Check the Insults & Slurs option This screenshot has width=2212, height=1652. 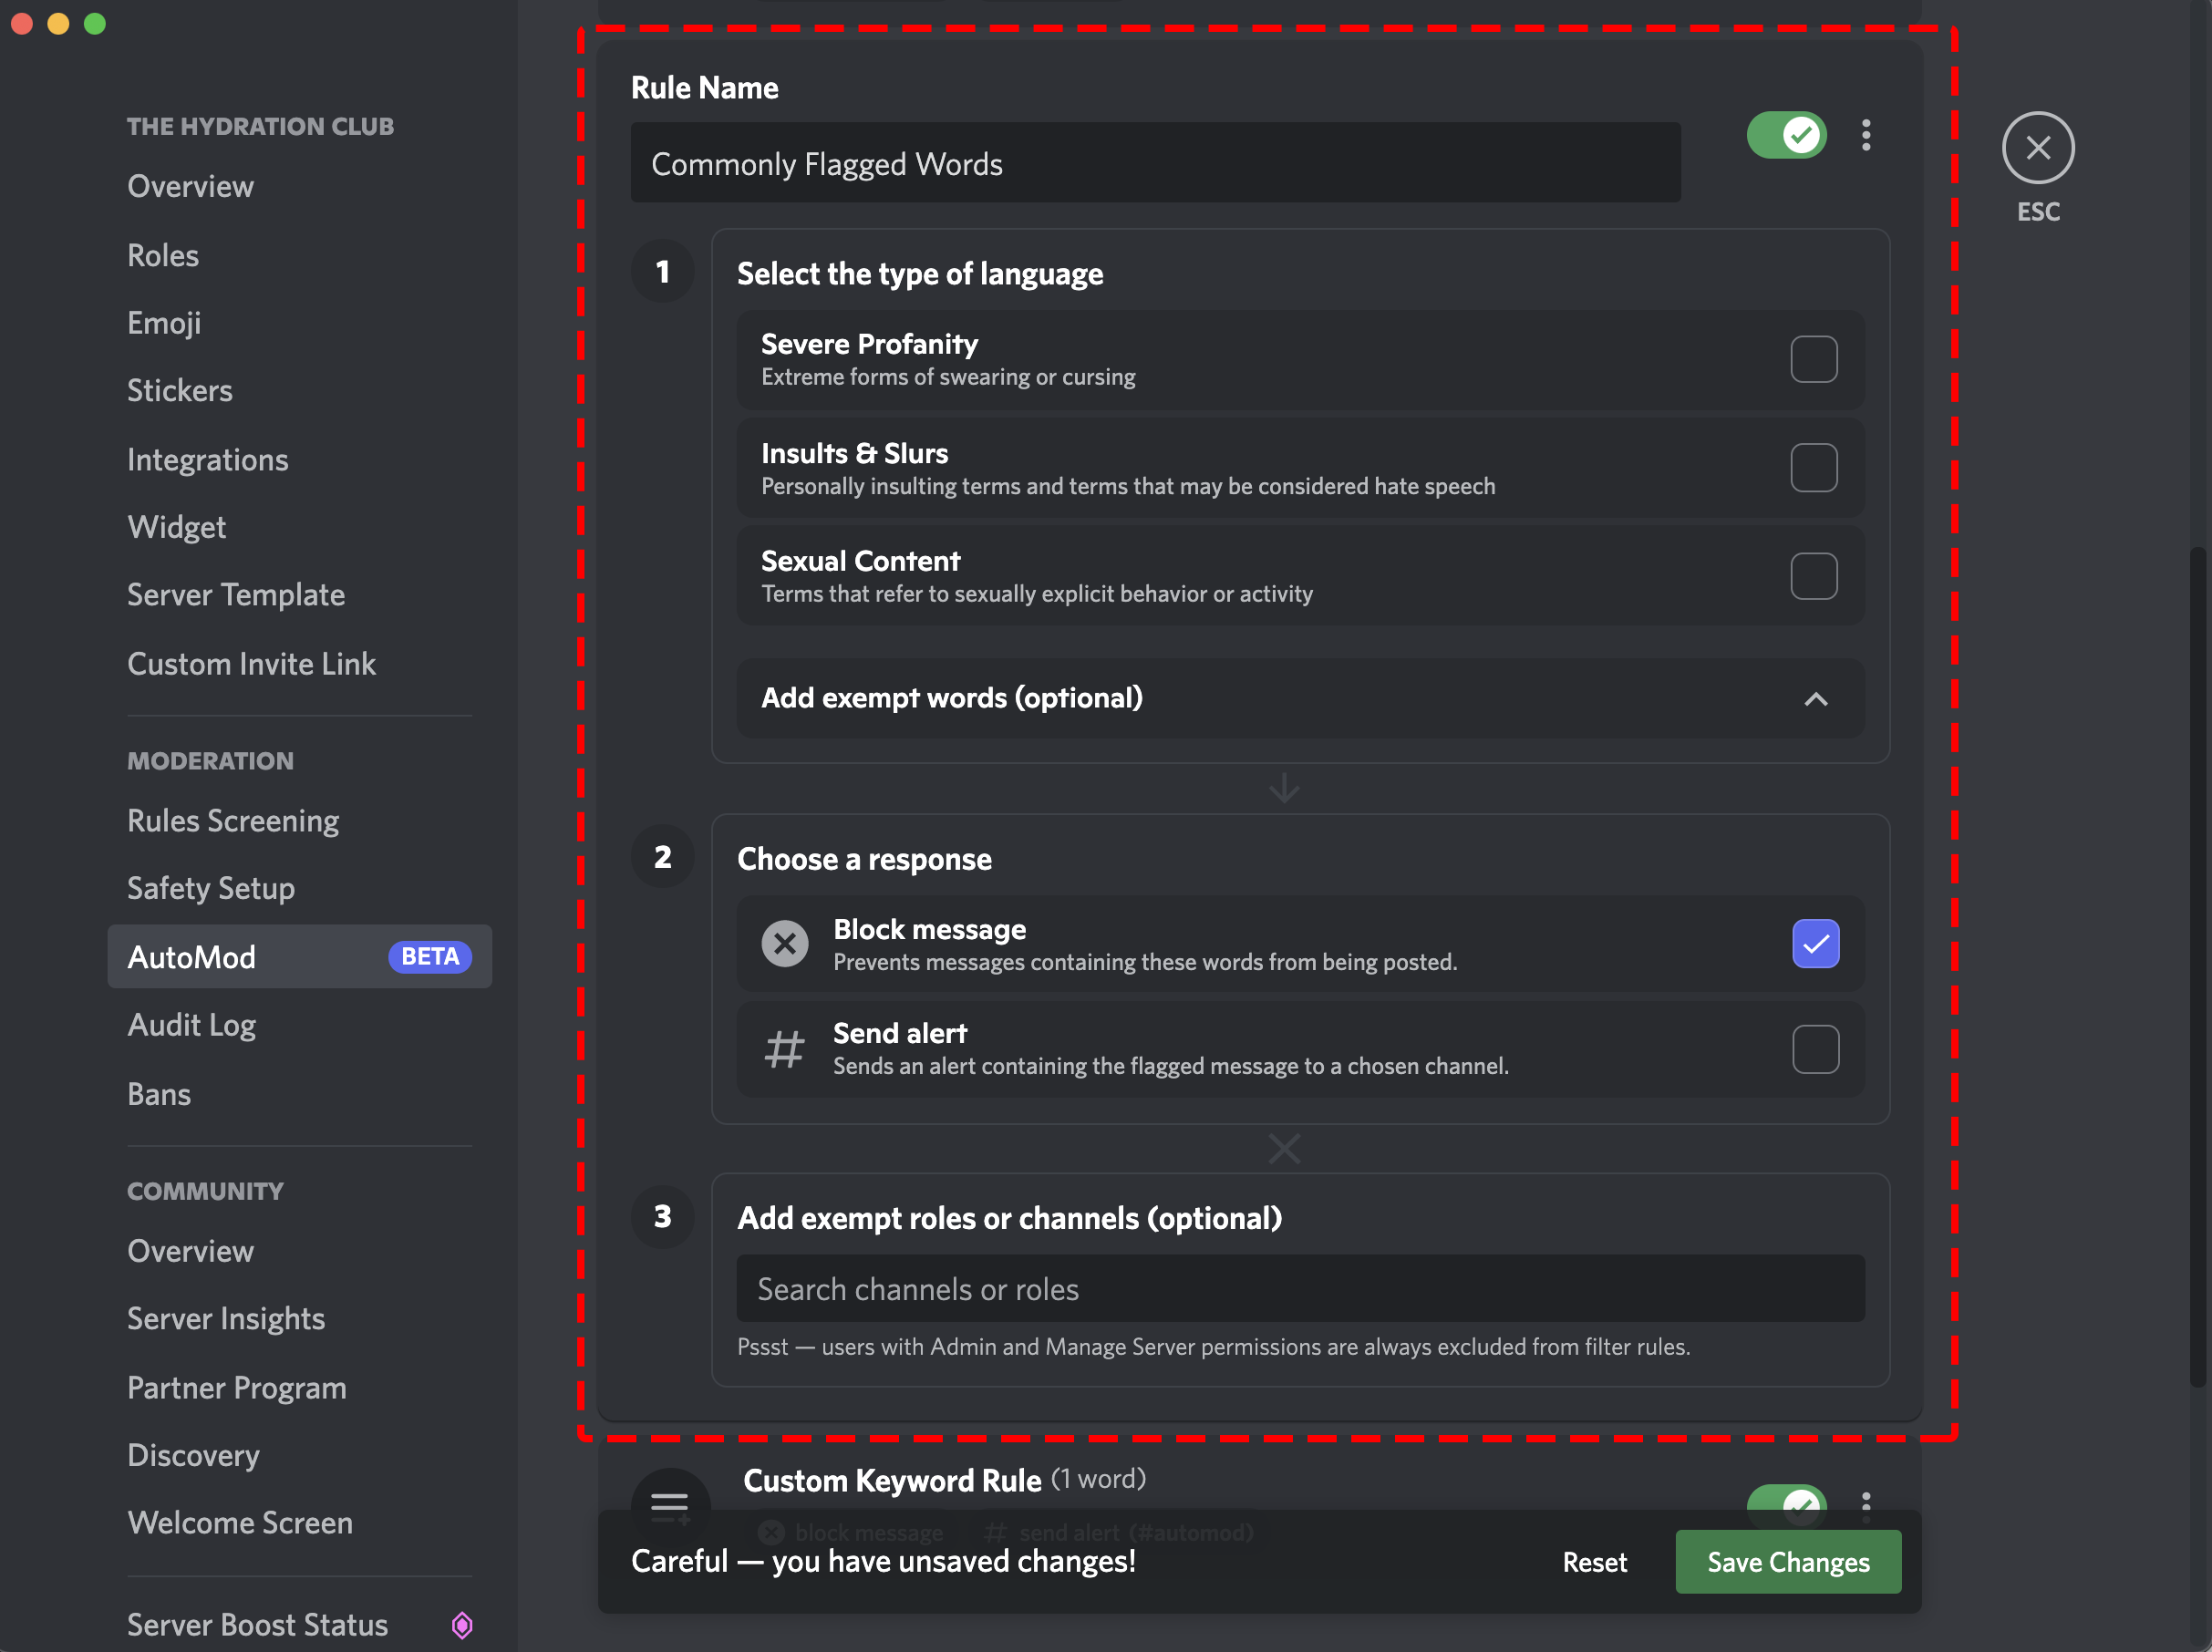(x=1813, y=468)
